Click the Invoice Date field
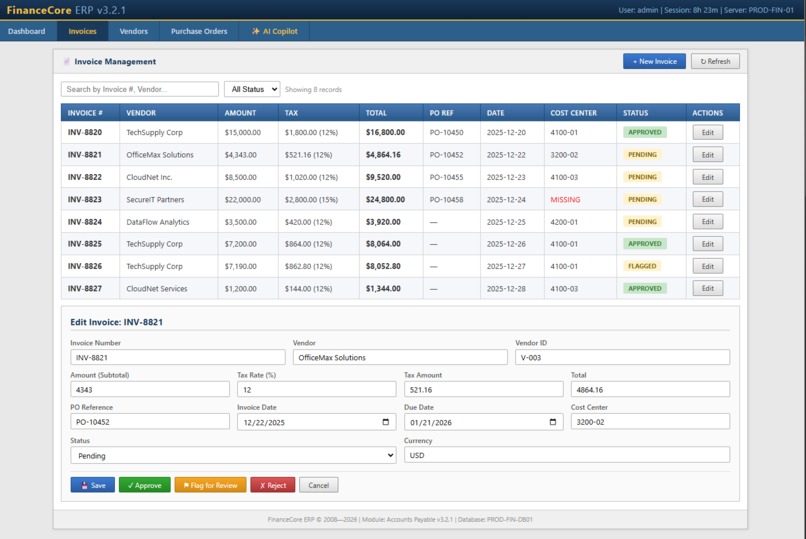806x539 pixels. pos(317,422)
